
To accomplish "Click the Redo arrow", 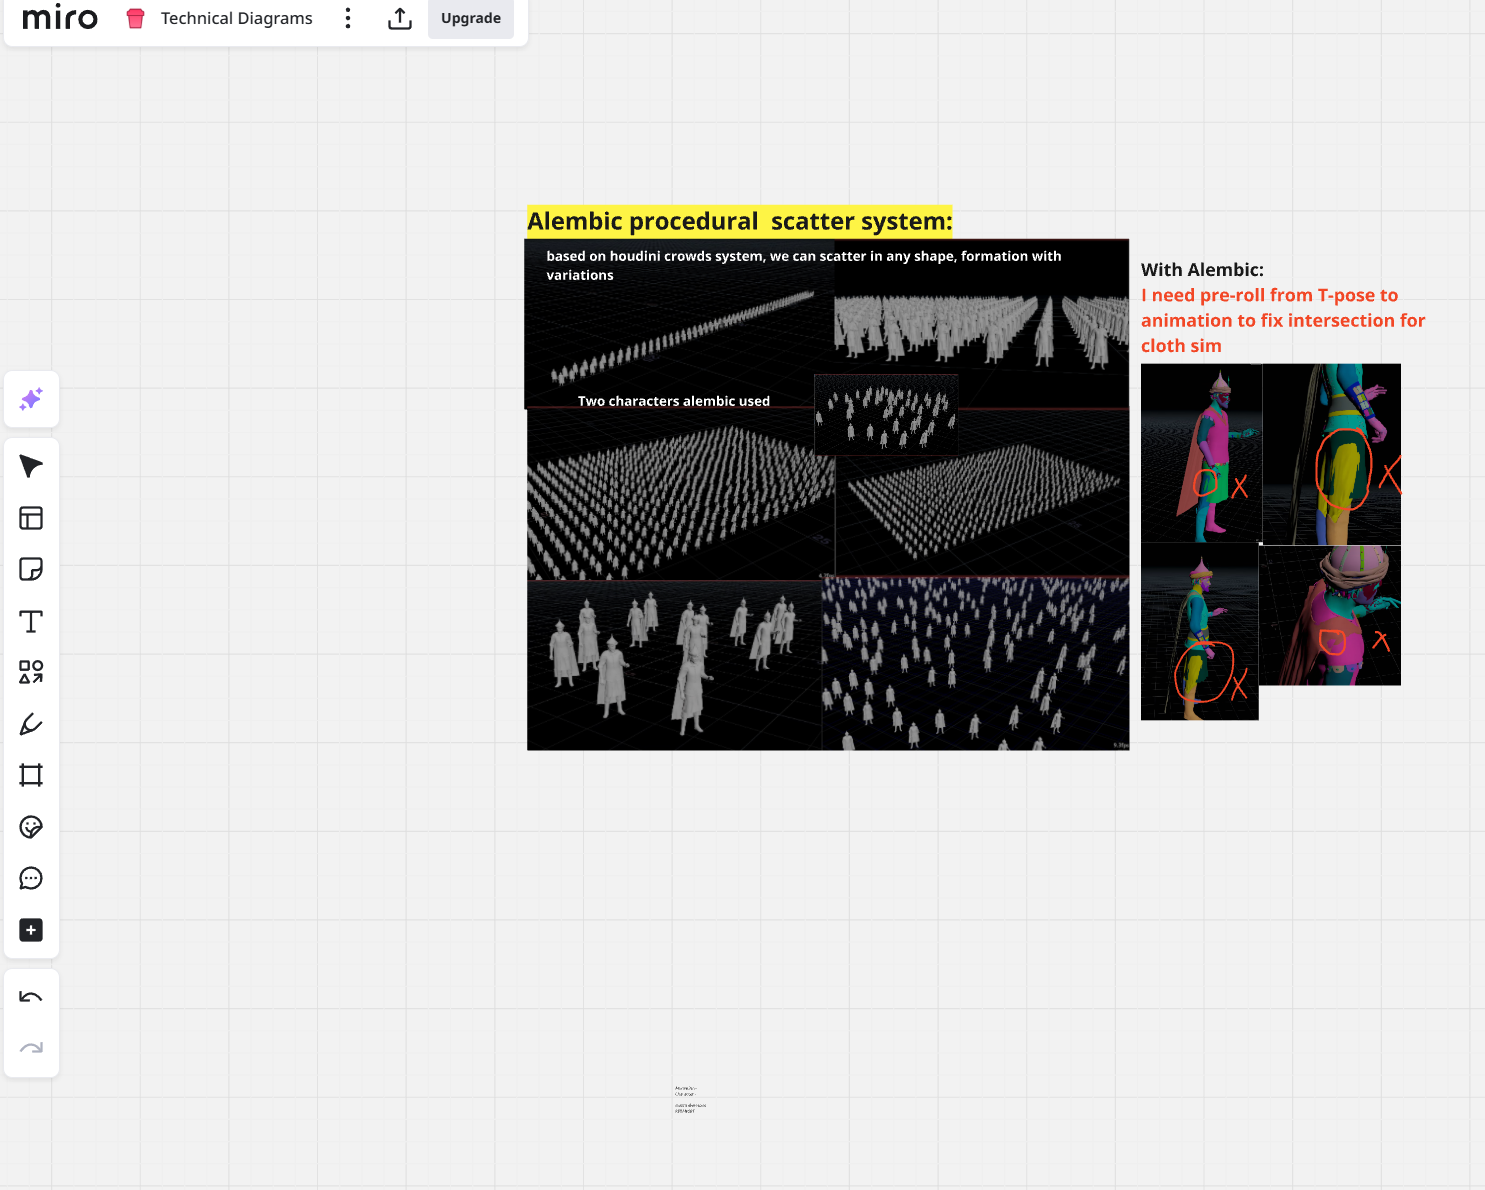I will coord(31,1048).
